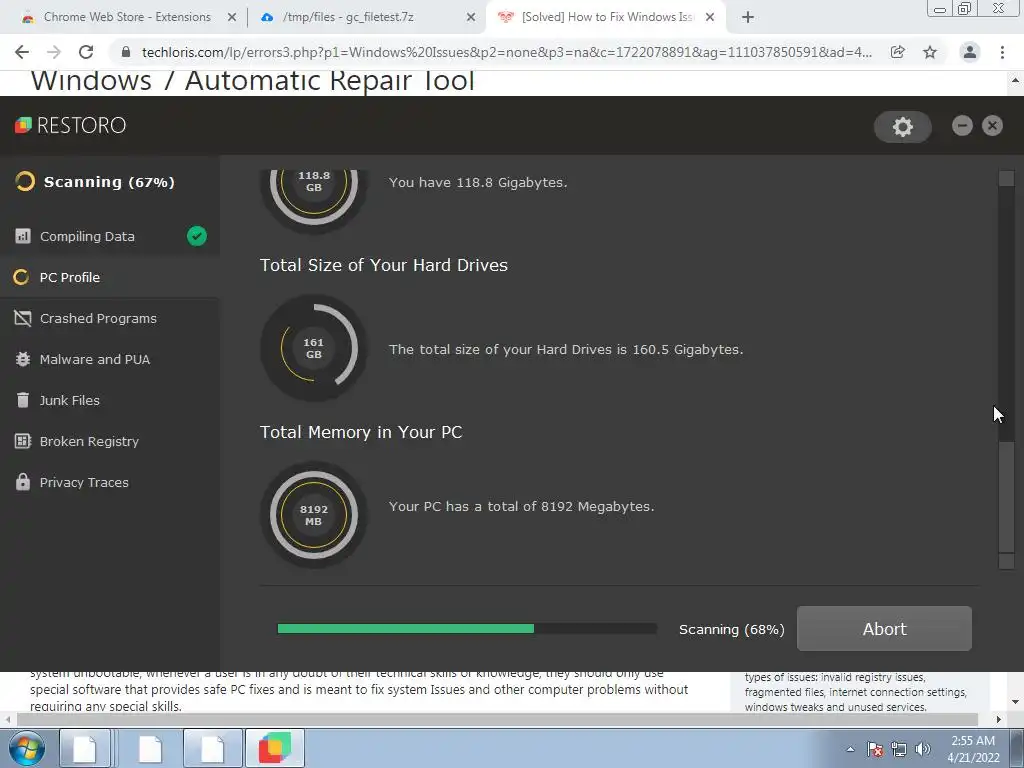Close the Restoro panel with X
This screenshot has width=1024, height=768.
pyautogui.click(x=992, y=125)
